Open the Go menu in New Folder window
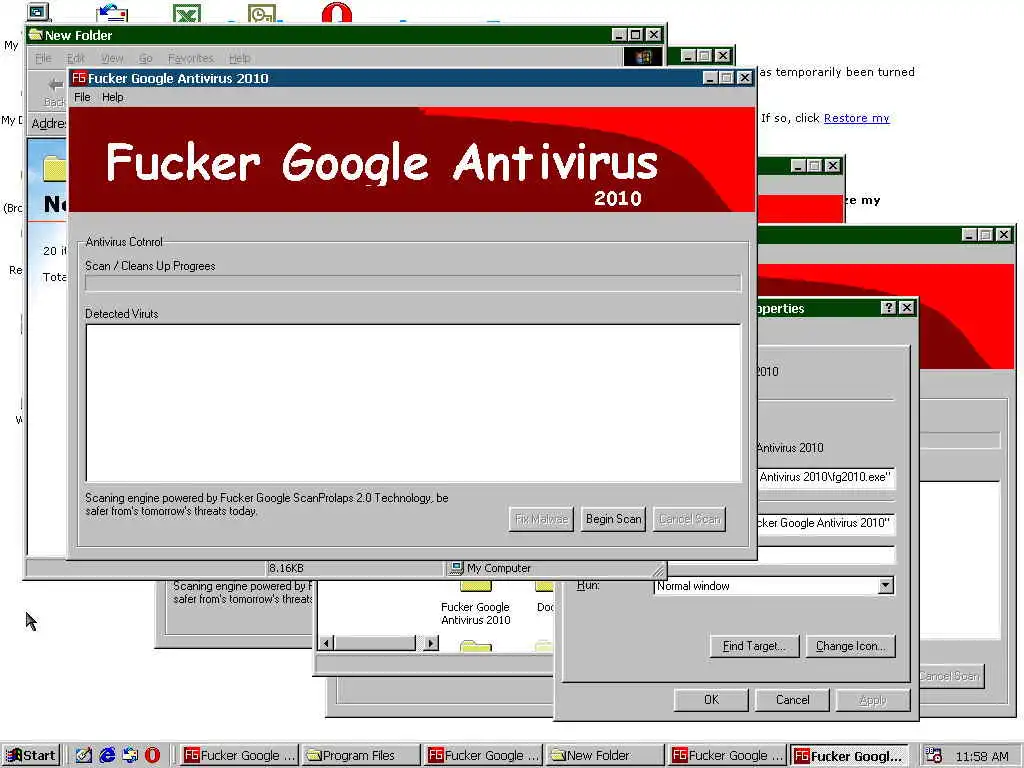Viewport: 1024px width, 768px height. click(x=146, y=58)
